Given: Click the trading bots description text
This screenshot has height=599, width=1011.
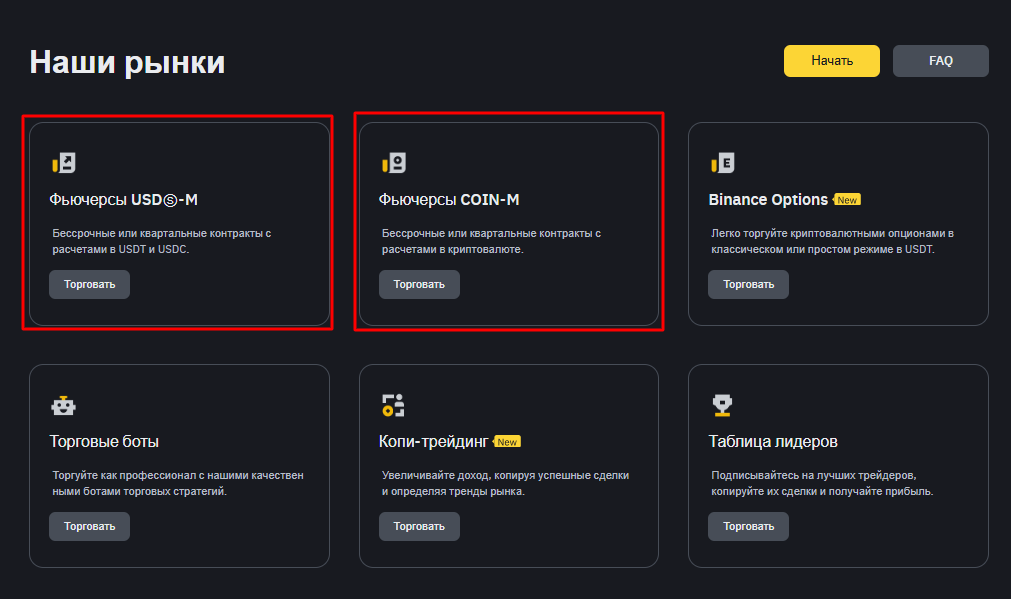Looking at the screenshot, I should [x=178, y=483].
